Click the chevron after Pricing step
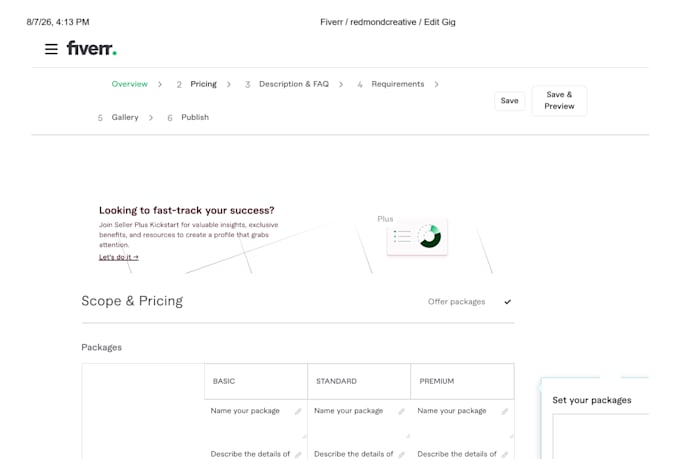Viewport: 680px width, 459px height. [x=229, y=84]
